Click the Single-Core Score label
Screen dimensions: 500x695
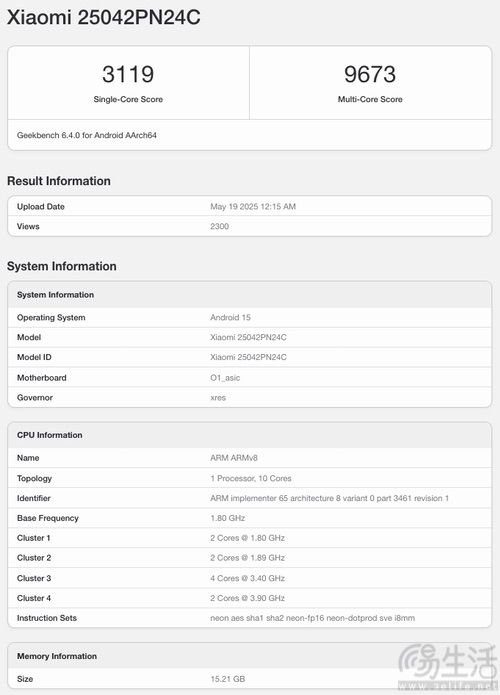point(128,99)
